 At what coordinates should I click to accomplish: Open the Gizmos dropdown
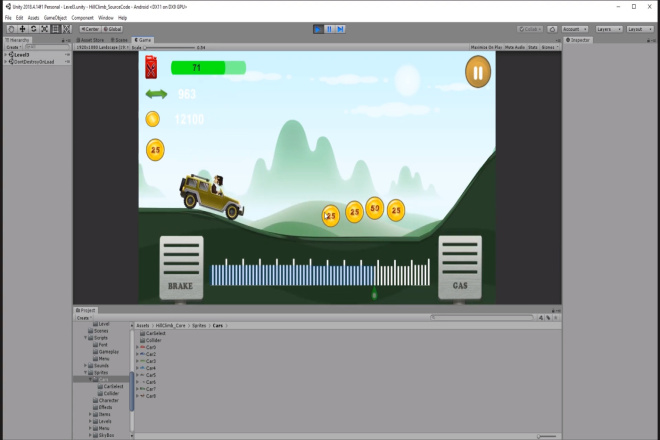pyautogui.click(x=550, y=48)
